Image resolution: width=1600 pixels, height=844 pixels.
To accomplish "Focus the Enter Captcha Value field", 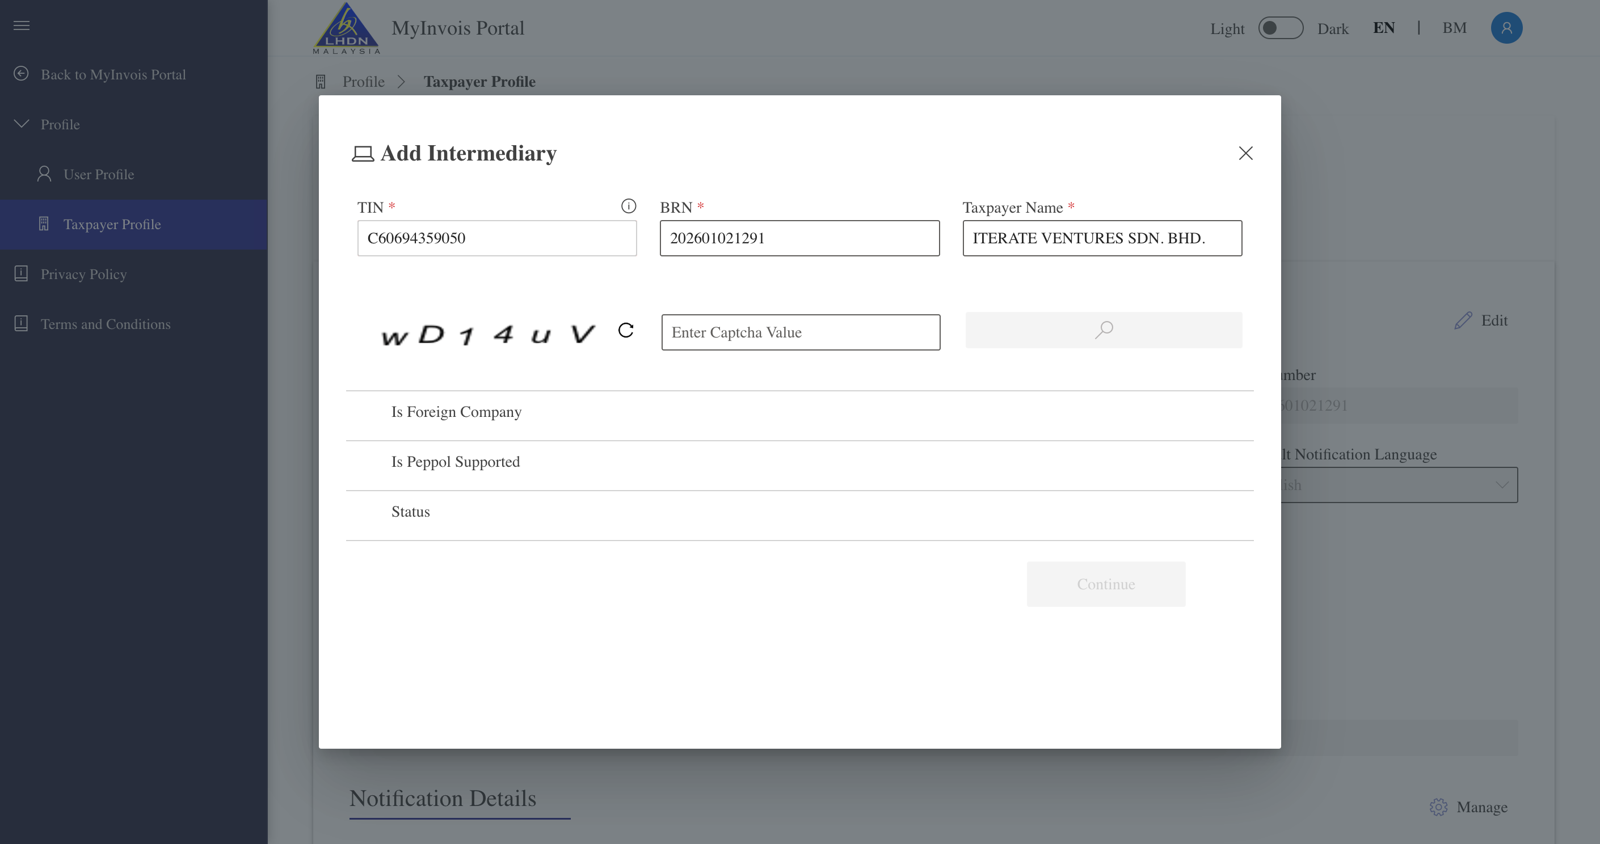I will pos(800,332).
